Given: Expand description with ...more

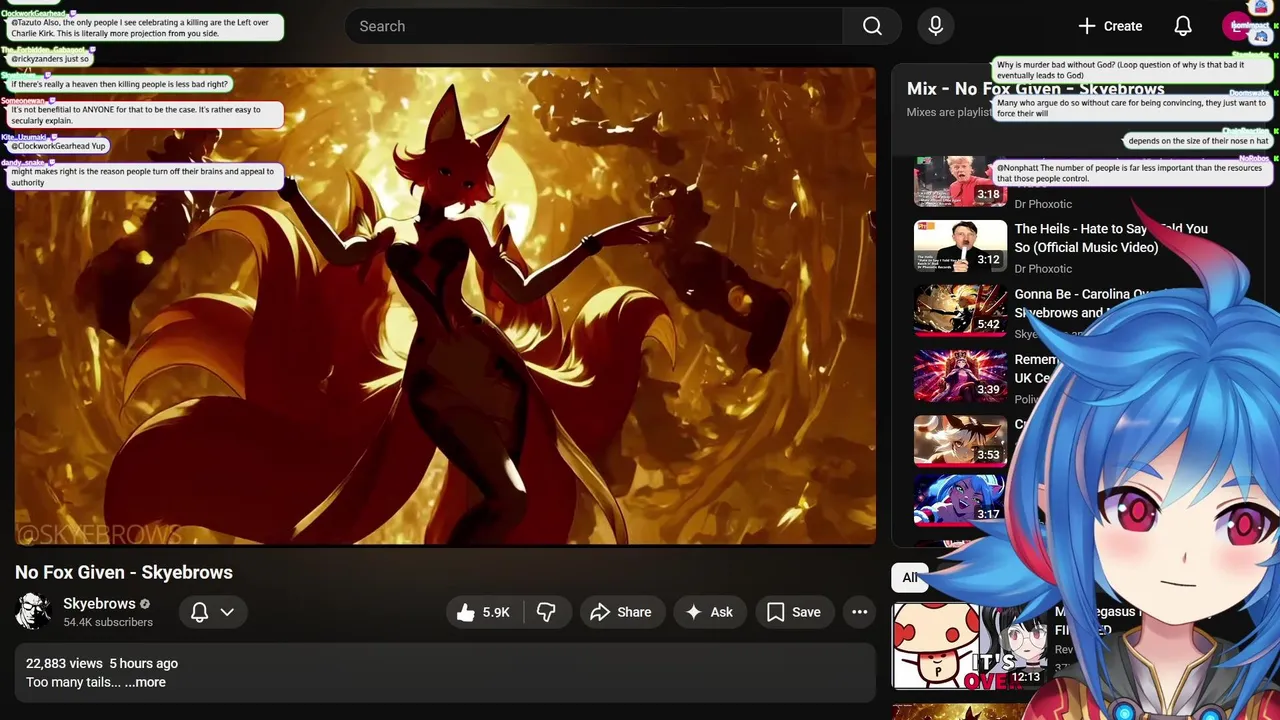Looking at the screenshot, I should [x=145, y=682].
